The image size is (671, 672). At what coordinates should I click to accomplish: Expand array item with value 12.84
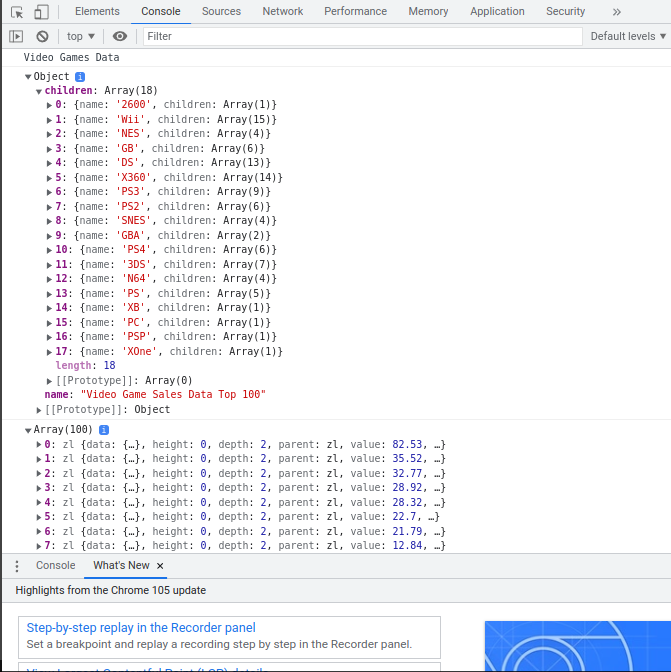coord(39,546)
